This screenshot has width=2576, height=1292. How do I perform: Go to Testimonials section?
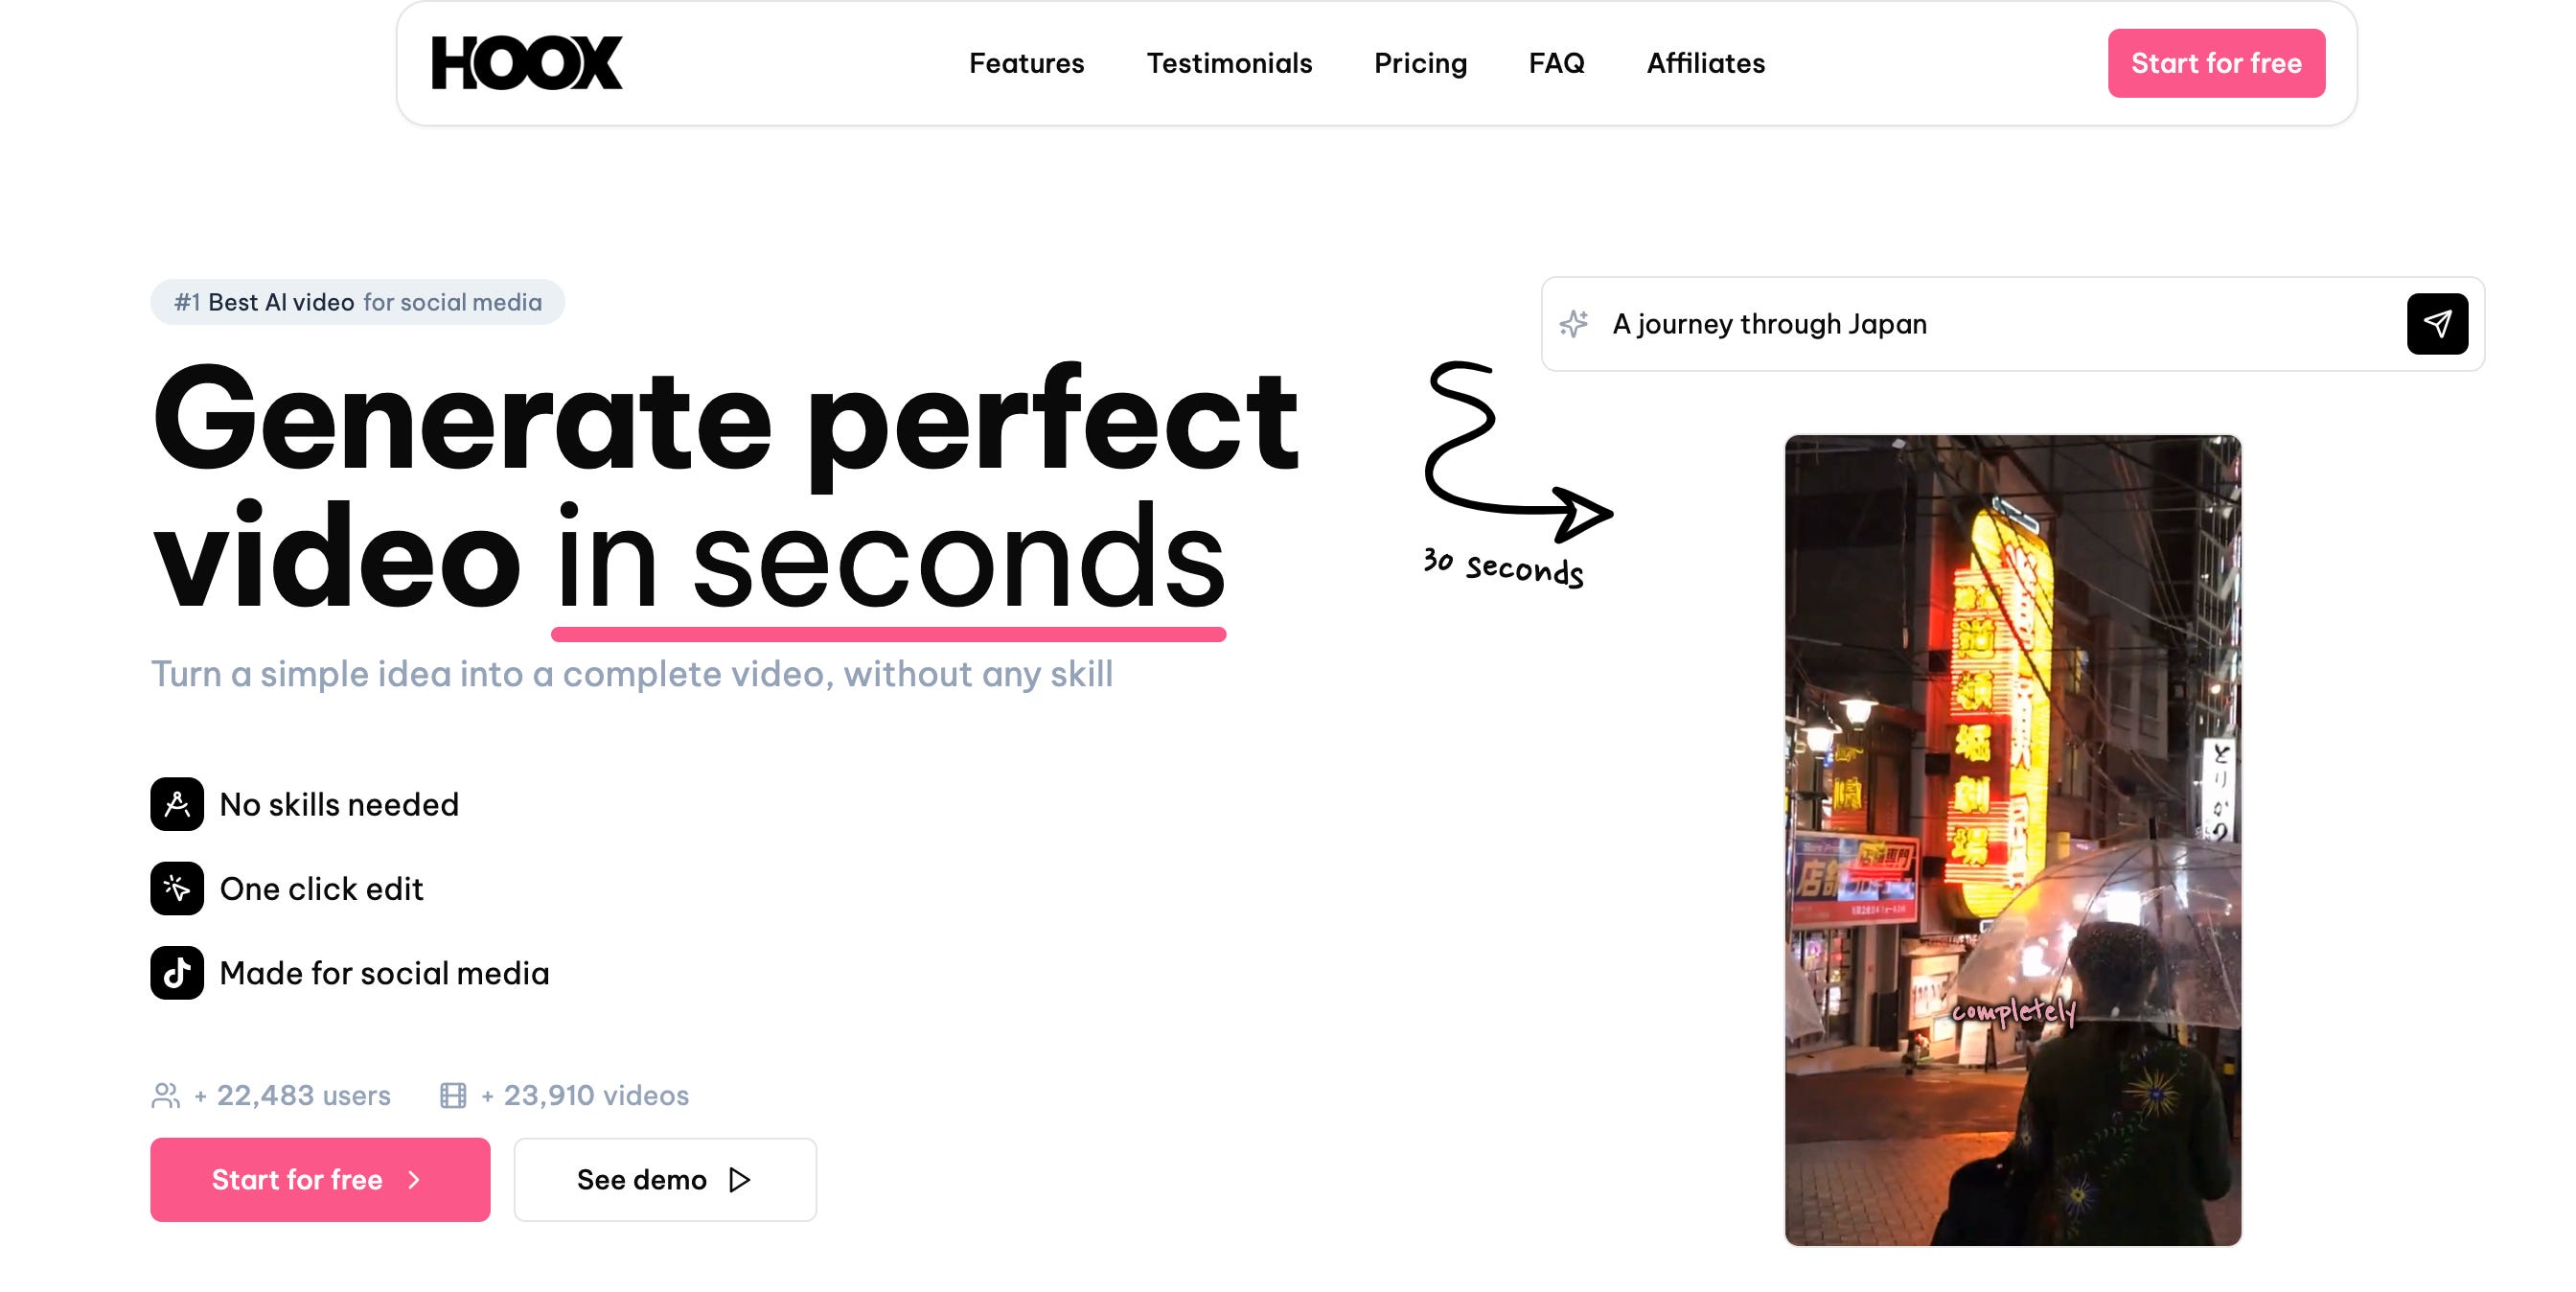coord(1228,63)
